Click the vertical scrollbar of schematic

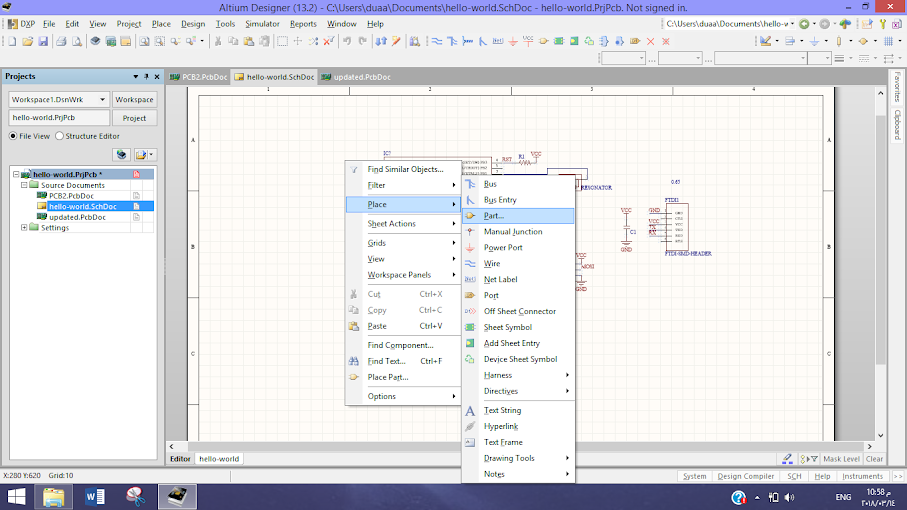pos(880,240)
